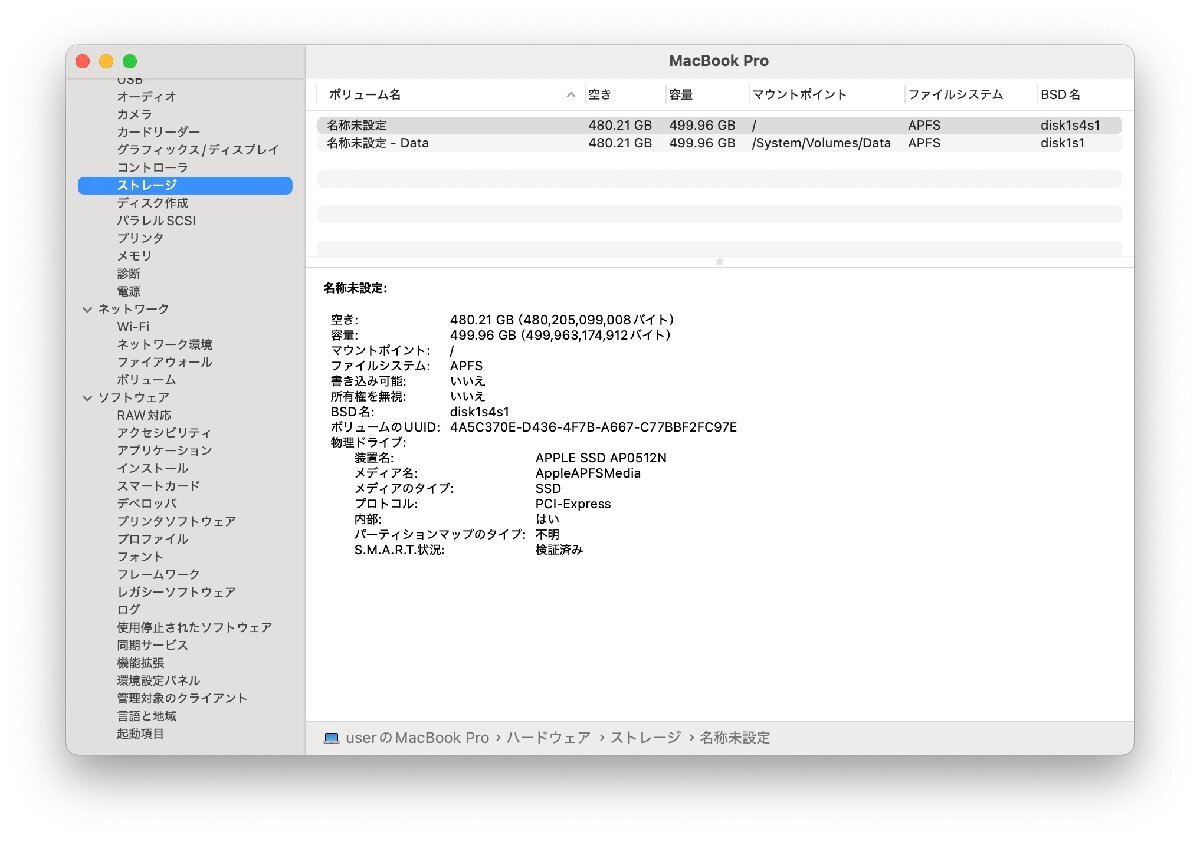Select Wi-Fi under ネットワーク
Image resolution: width=1200 pixels, height=842 pixels.
[x=134, y=326]
